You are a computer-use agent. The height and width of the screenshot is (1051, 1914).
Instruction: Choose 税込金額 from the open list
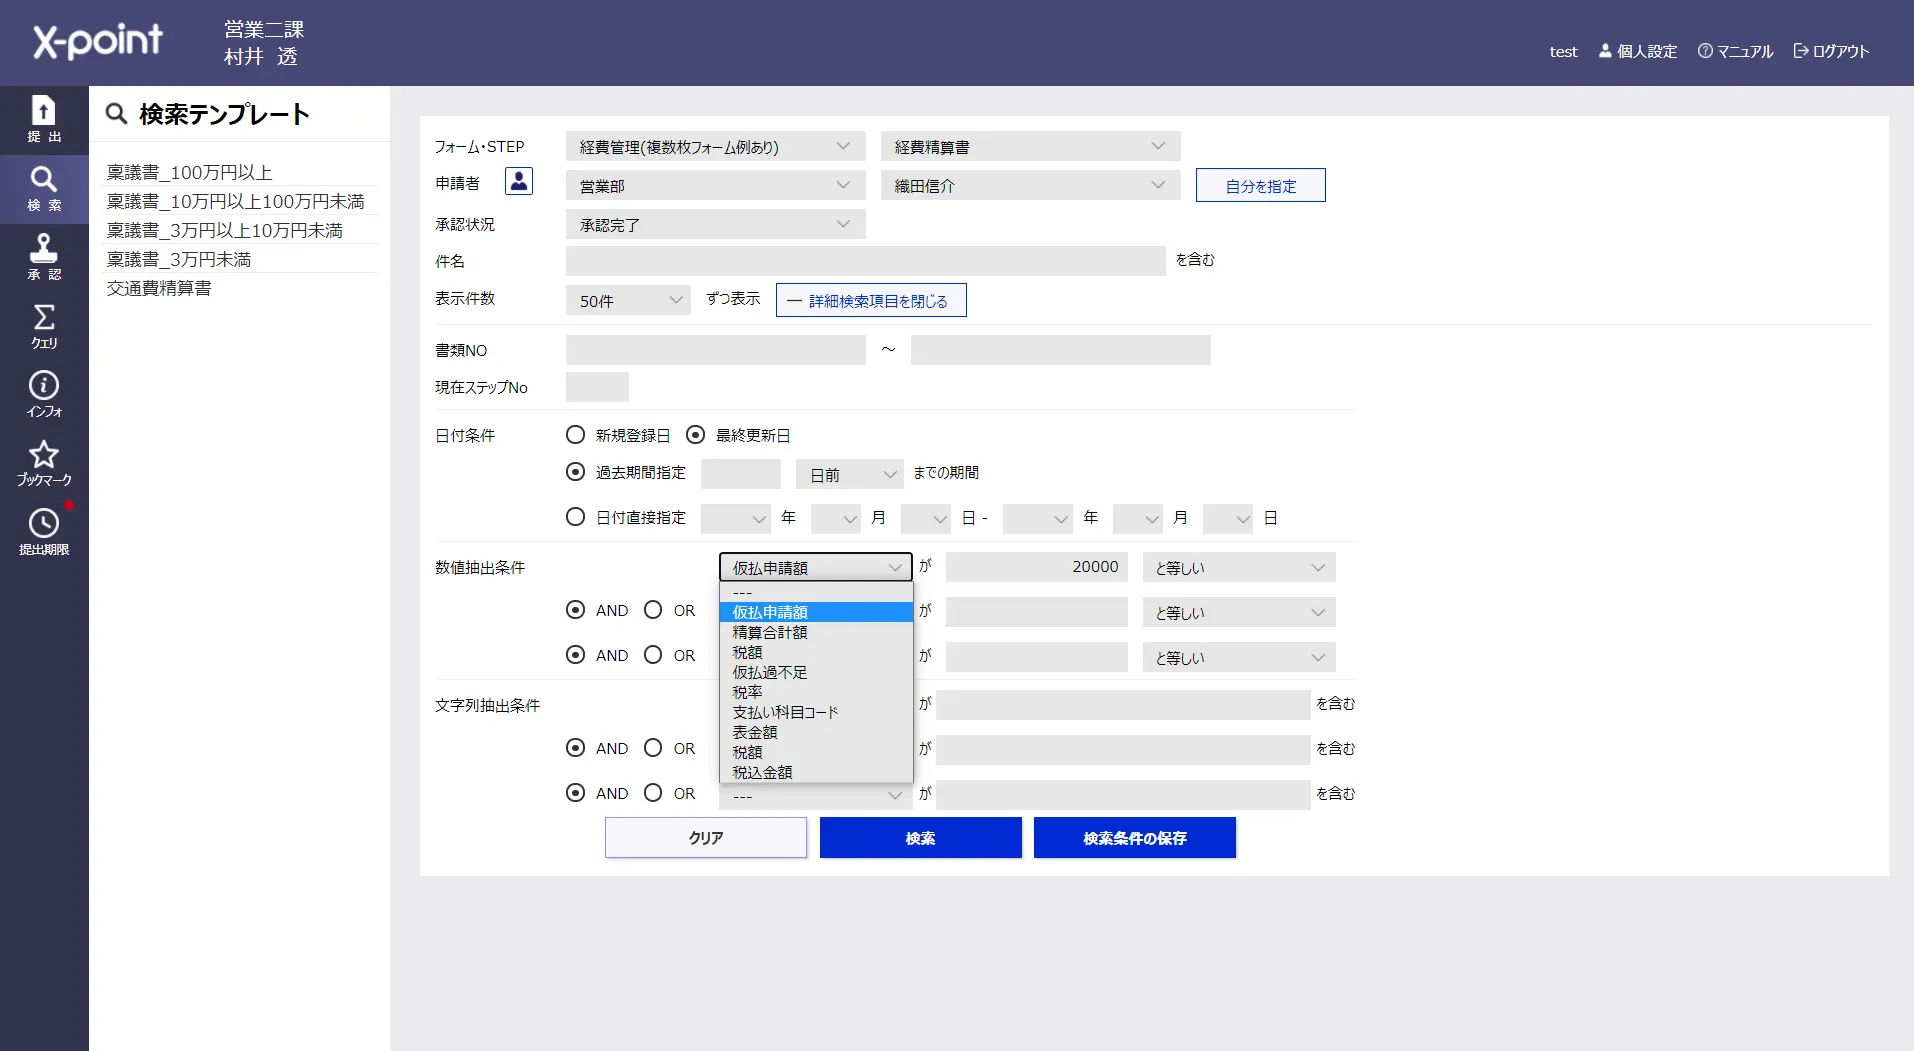tap(762, 772)
